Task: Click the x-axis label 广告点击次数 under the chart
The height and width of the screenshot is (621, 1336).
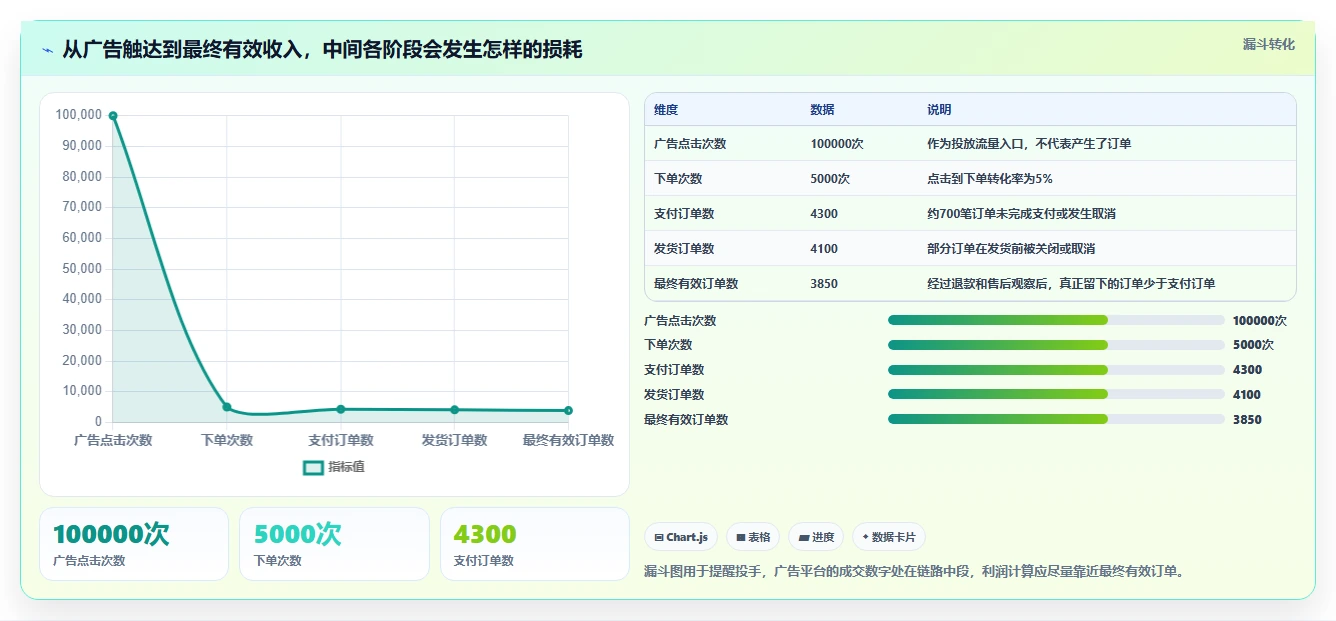Action: (113, 440)
